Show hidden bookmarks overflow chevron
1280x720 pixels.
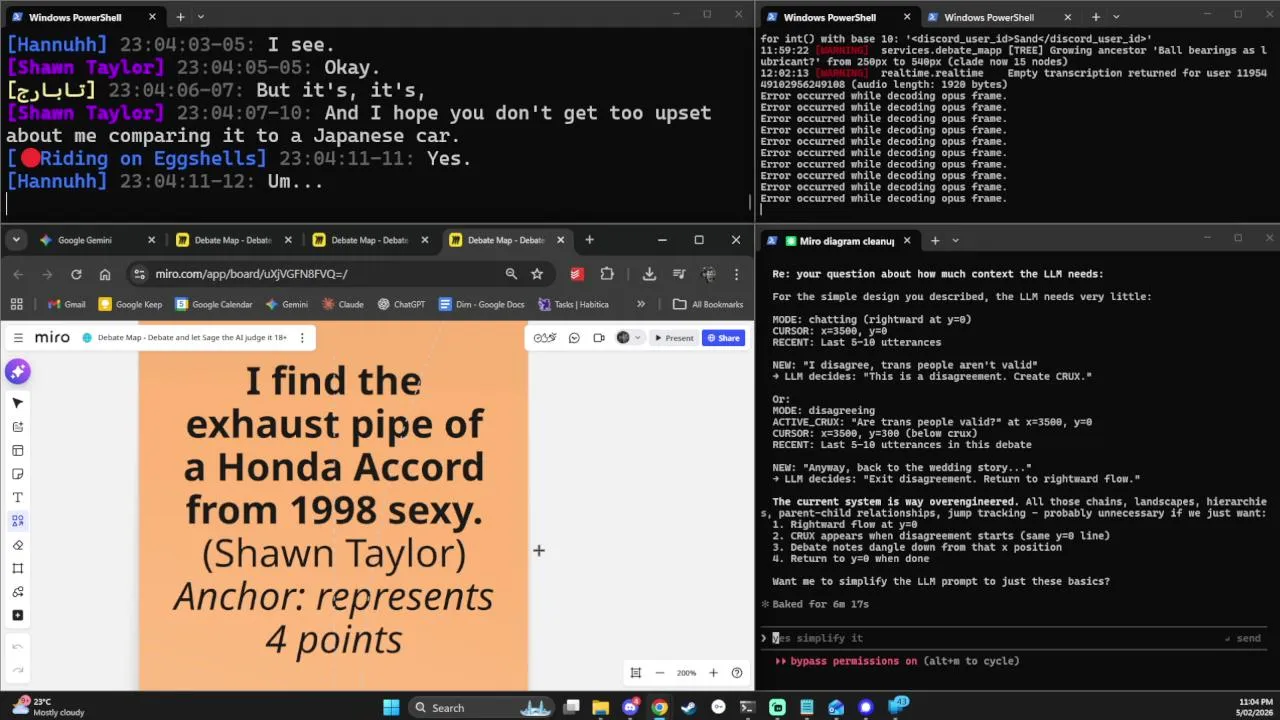point(641,304)
